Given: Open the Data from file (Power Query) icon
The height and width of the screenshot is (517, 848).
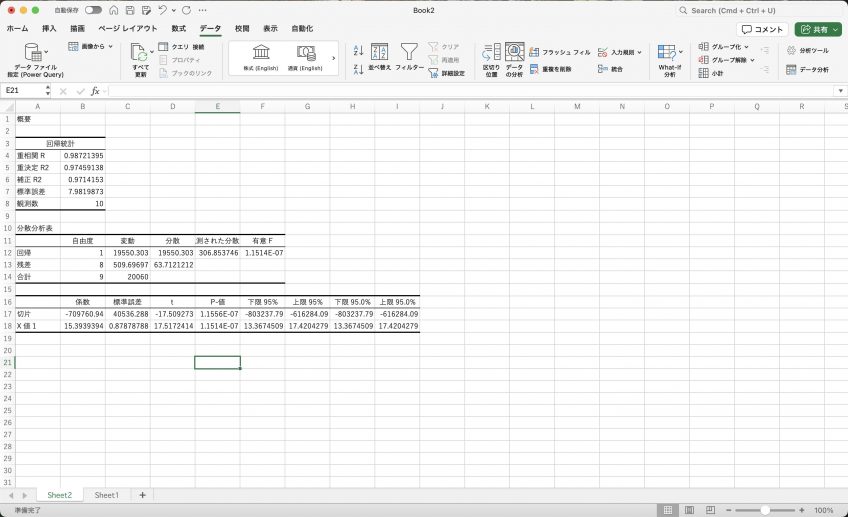Looking at the screenshot, I should coord(34,52).
